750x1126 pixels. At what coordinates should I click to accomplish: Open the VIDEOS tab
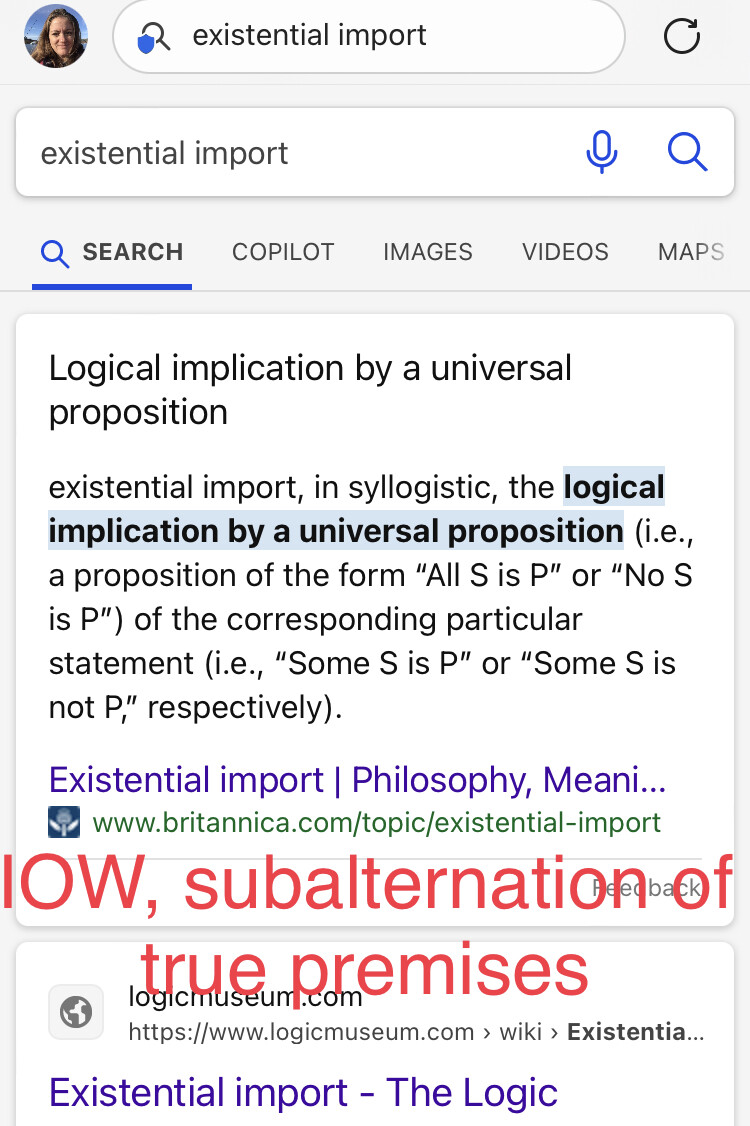point(565,252)
